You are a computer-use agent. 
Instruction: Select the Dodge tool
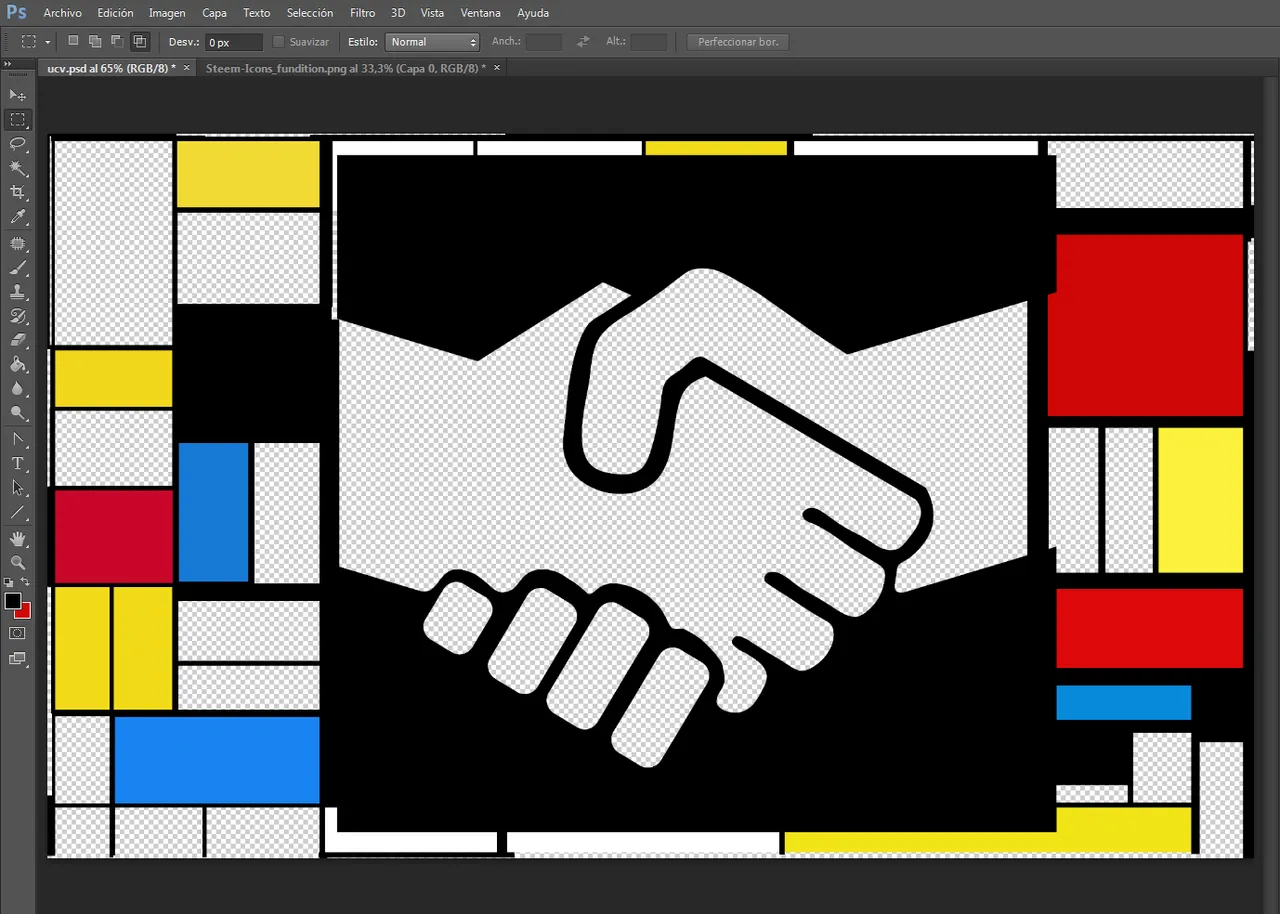pyautogui.click(x=17, y=412)
